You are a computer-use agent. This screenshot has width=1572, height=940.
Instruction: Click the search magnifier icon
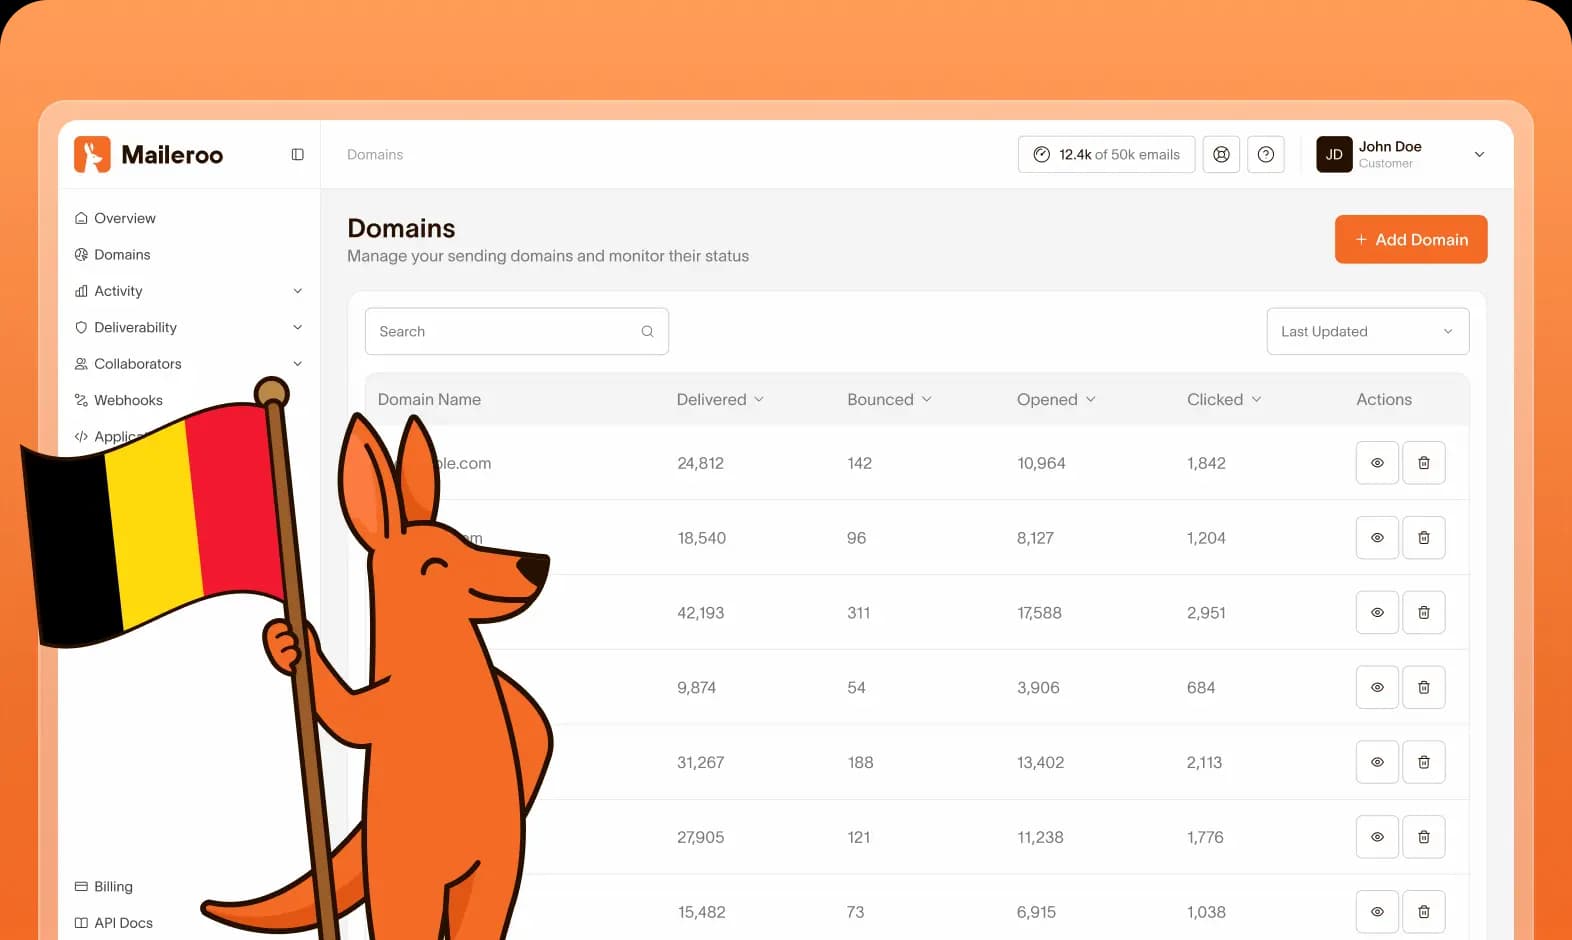pos(647,331)
